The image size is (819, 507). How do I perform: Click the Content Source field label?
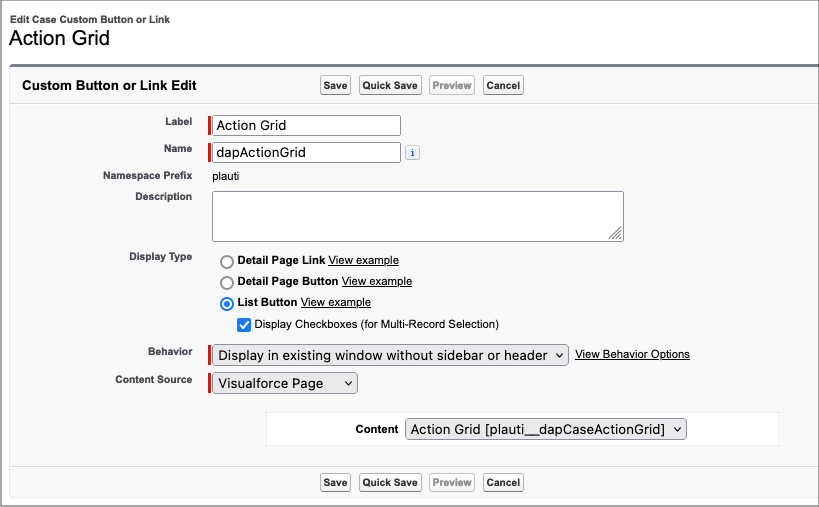pos(154,380)
